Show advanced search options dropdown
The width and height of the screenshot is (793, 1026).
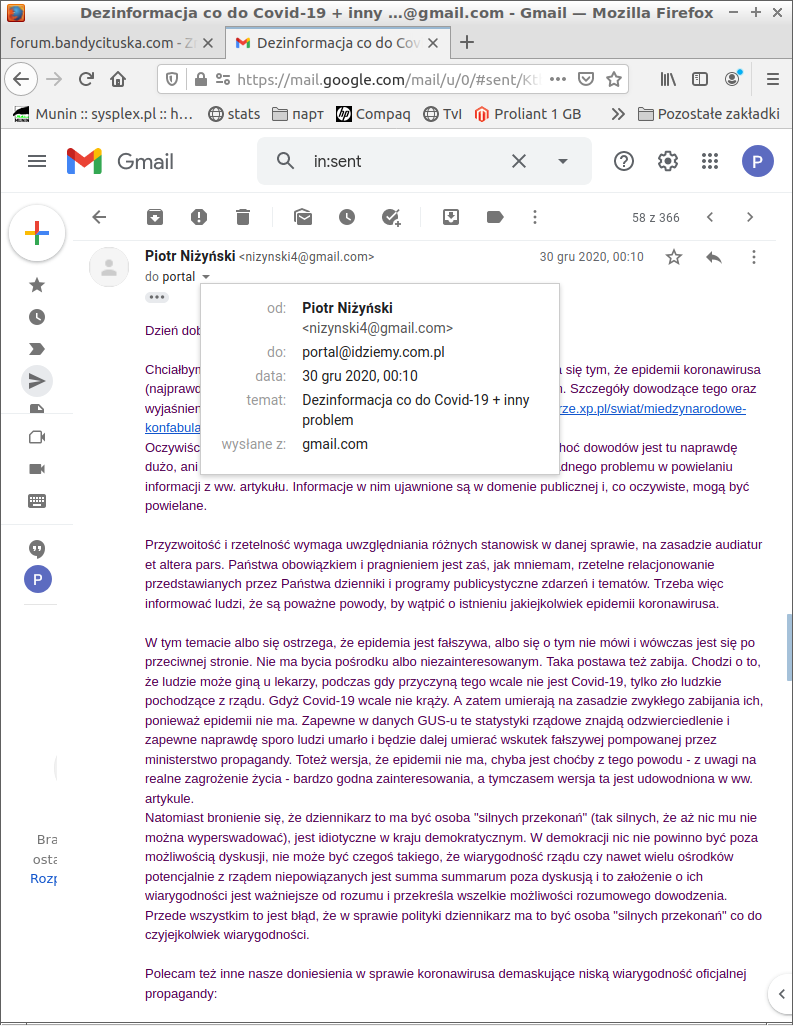(x=563, y=161)
